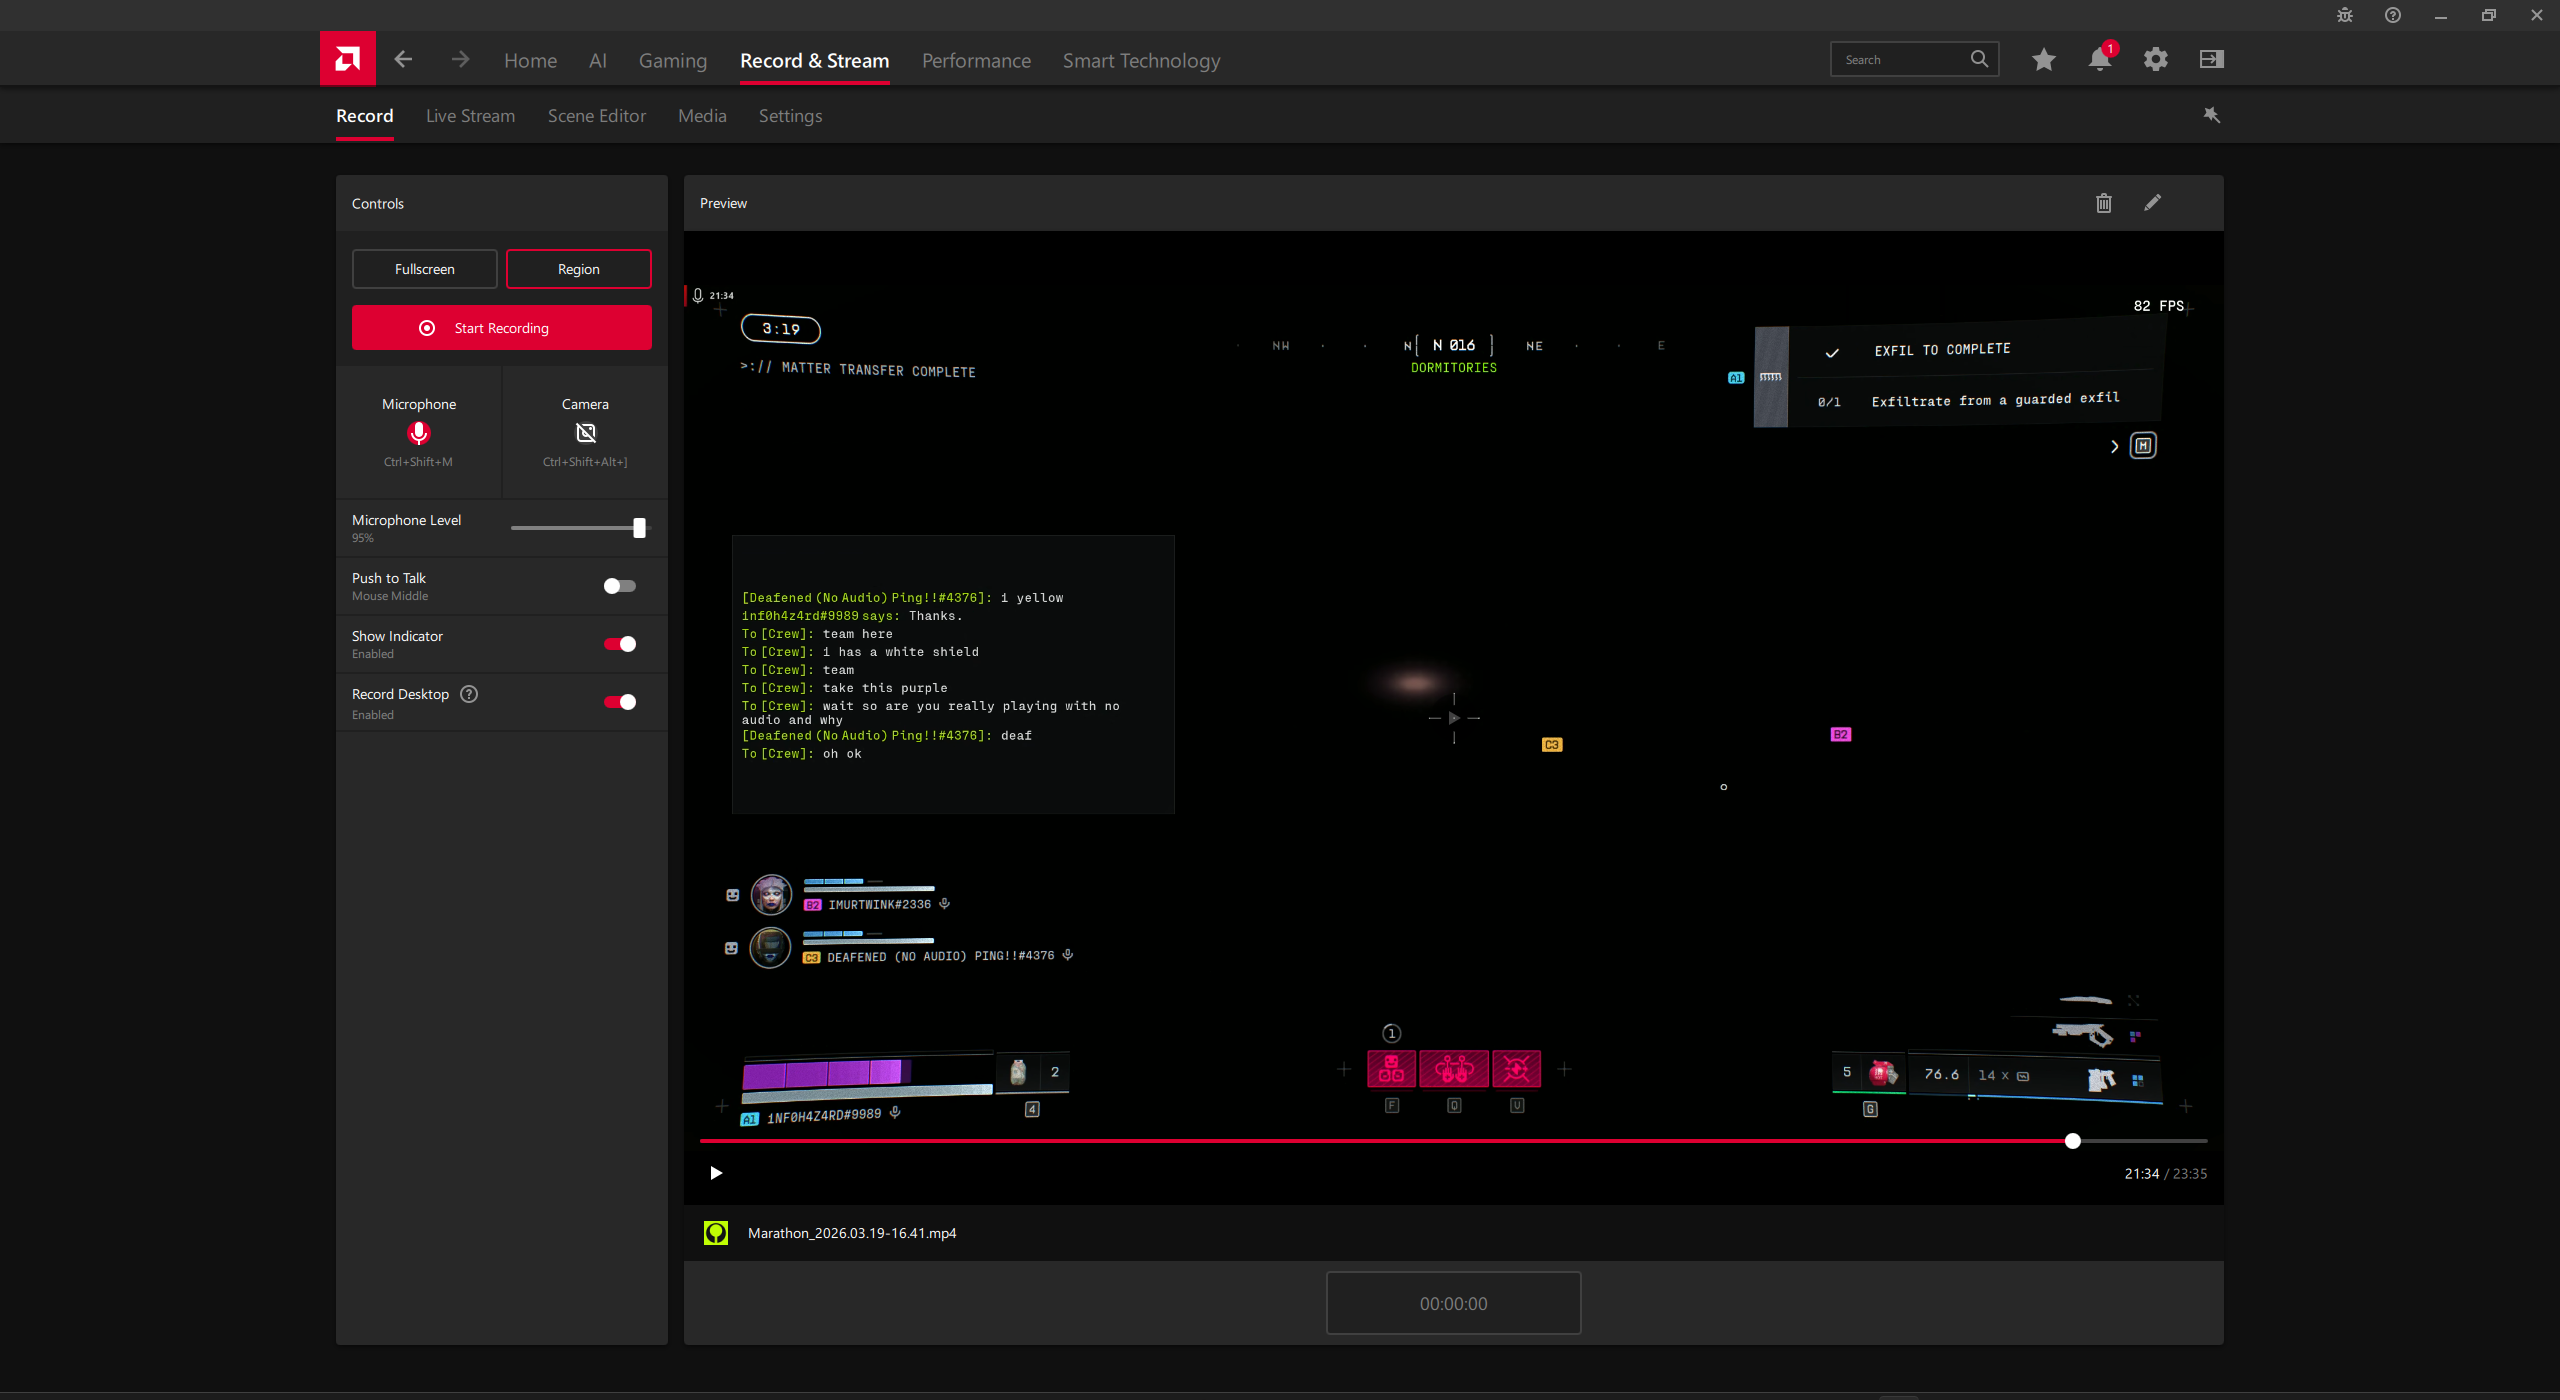This screenshot has height=1400, width=2560.
Task: Open the favorites star icon
Action: click(2043, 60)
